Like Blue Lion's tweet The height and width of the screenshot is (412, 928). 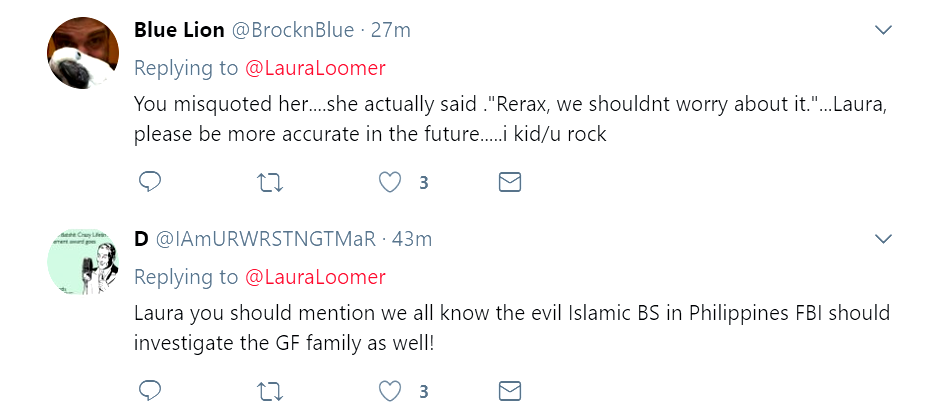[391, 182]
